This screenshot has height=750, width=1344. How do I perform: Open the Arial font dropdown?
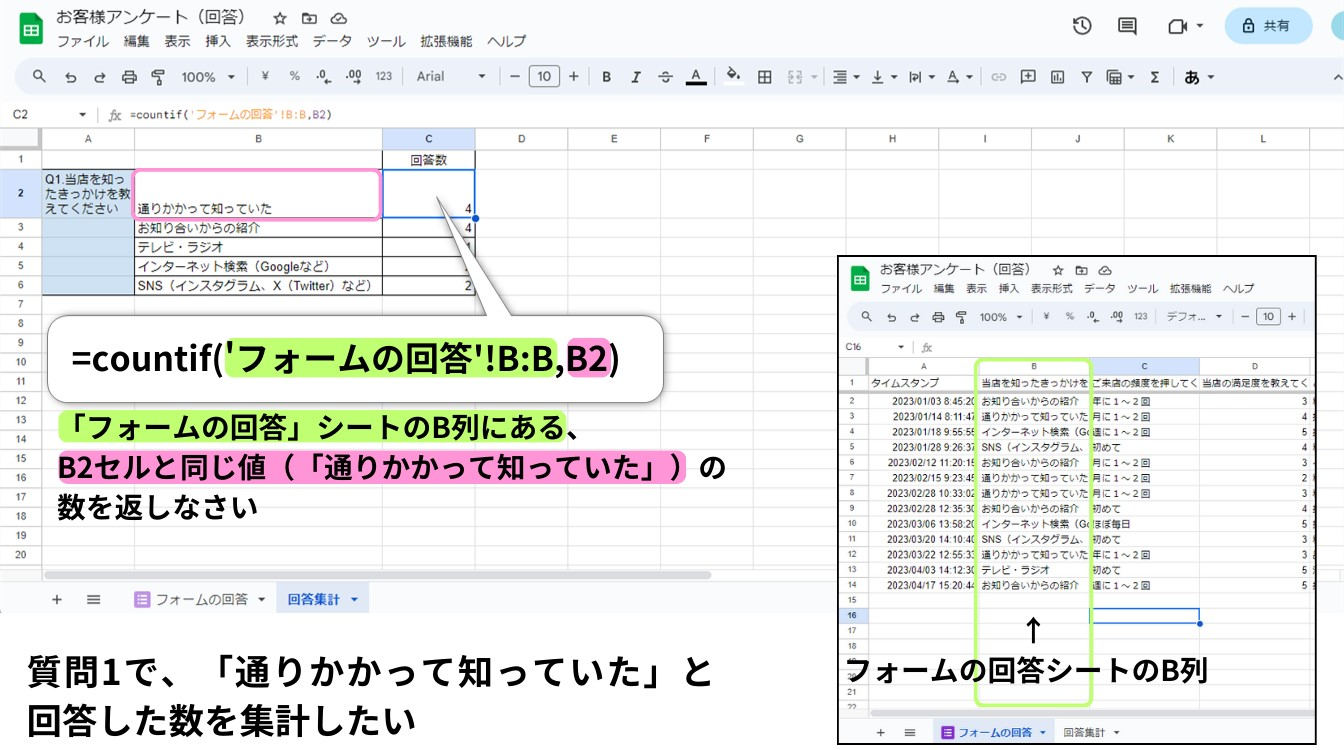(451, 77)
